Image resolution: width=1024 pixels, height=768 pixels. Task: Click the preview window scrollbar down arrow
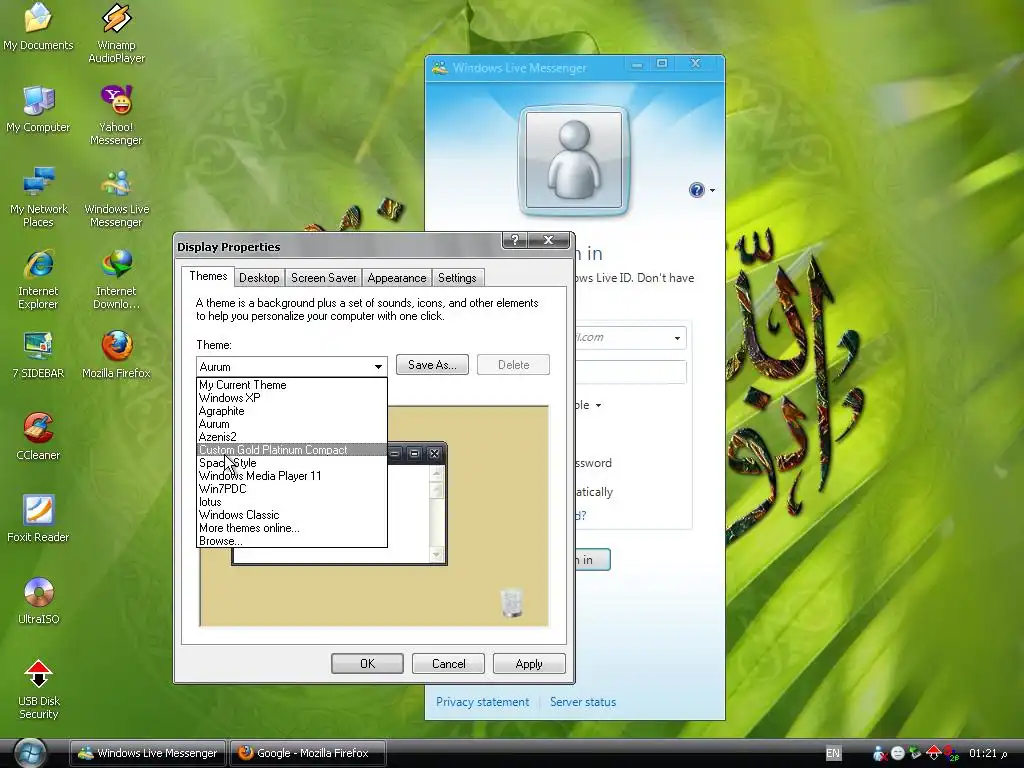tap(436, 555)
